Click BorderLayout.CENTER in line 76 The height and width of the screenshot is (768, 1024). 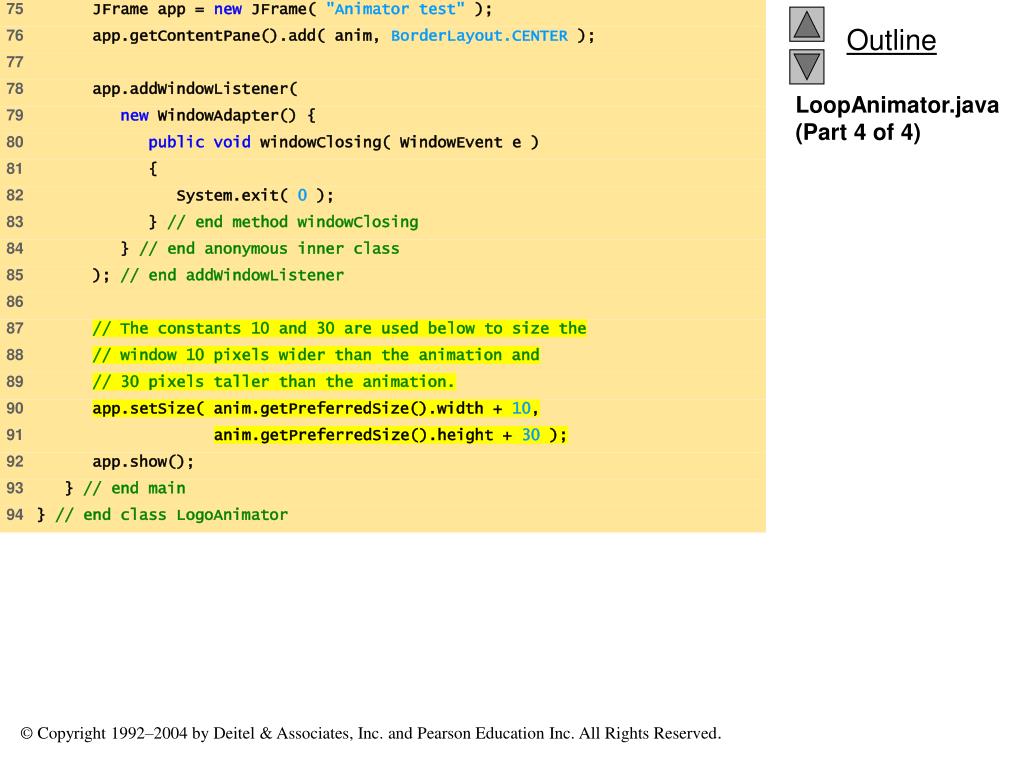[x=479, y=36]
